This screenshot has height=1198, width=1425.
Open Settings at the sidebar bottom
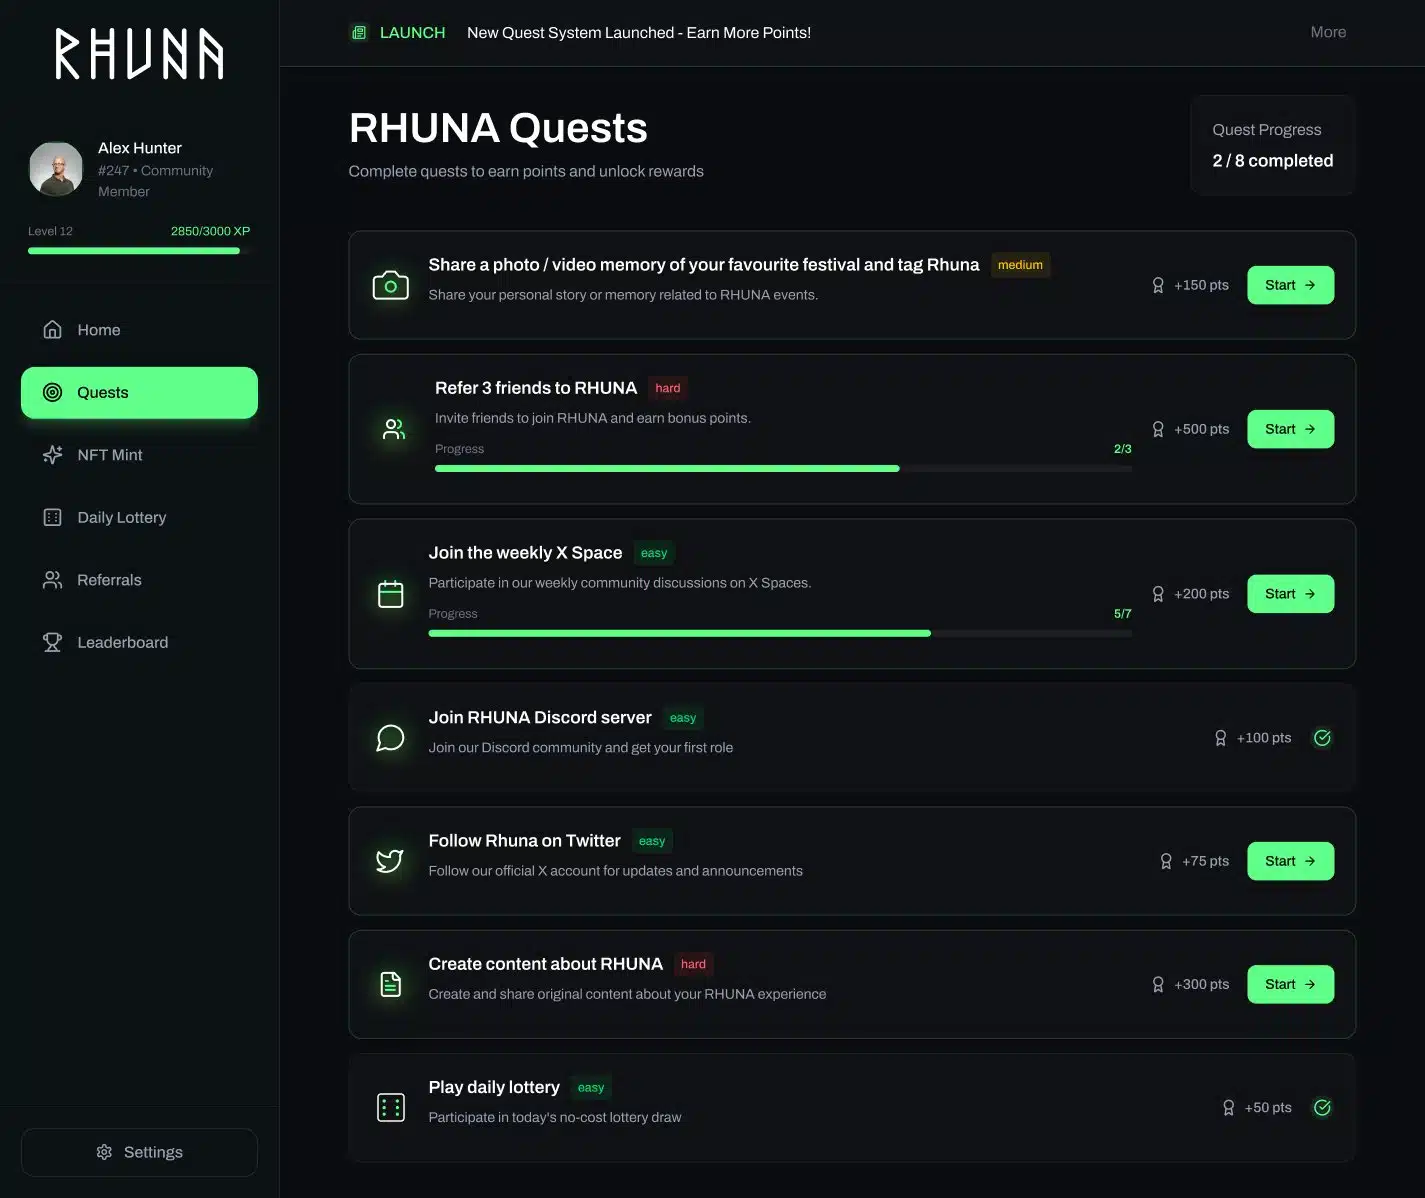139,1152
